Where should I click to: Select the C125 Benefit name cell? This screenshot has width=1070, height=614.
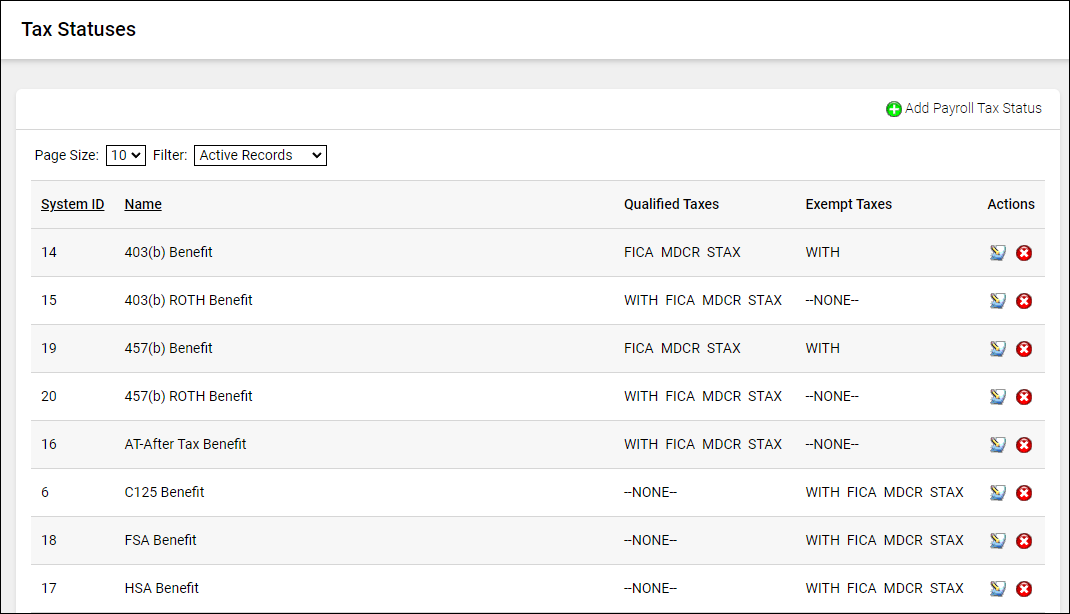point(164,492)
